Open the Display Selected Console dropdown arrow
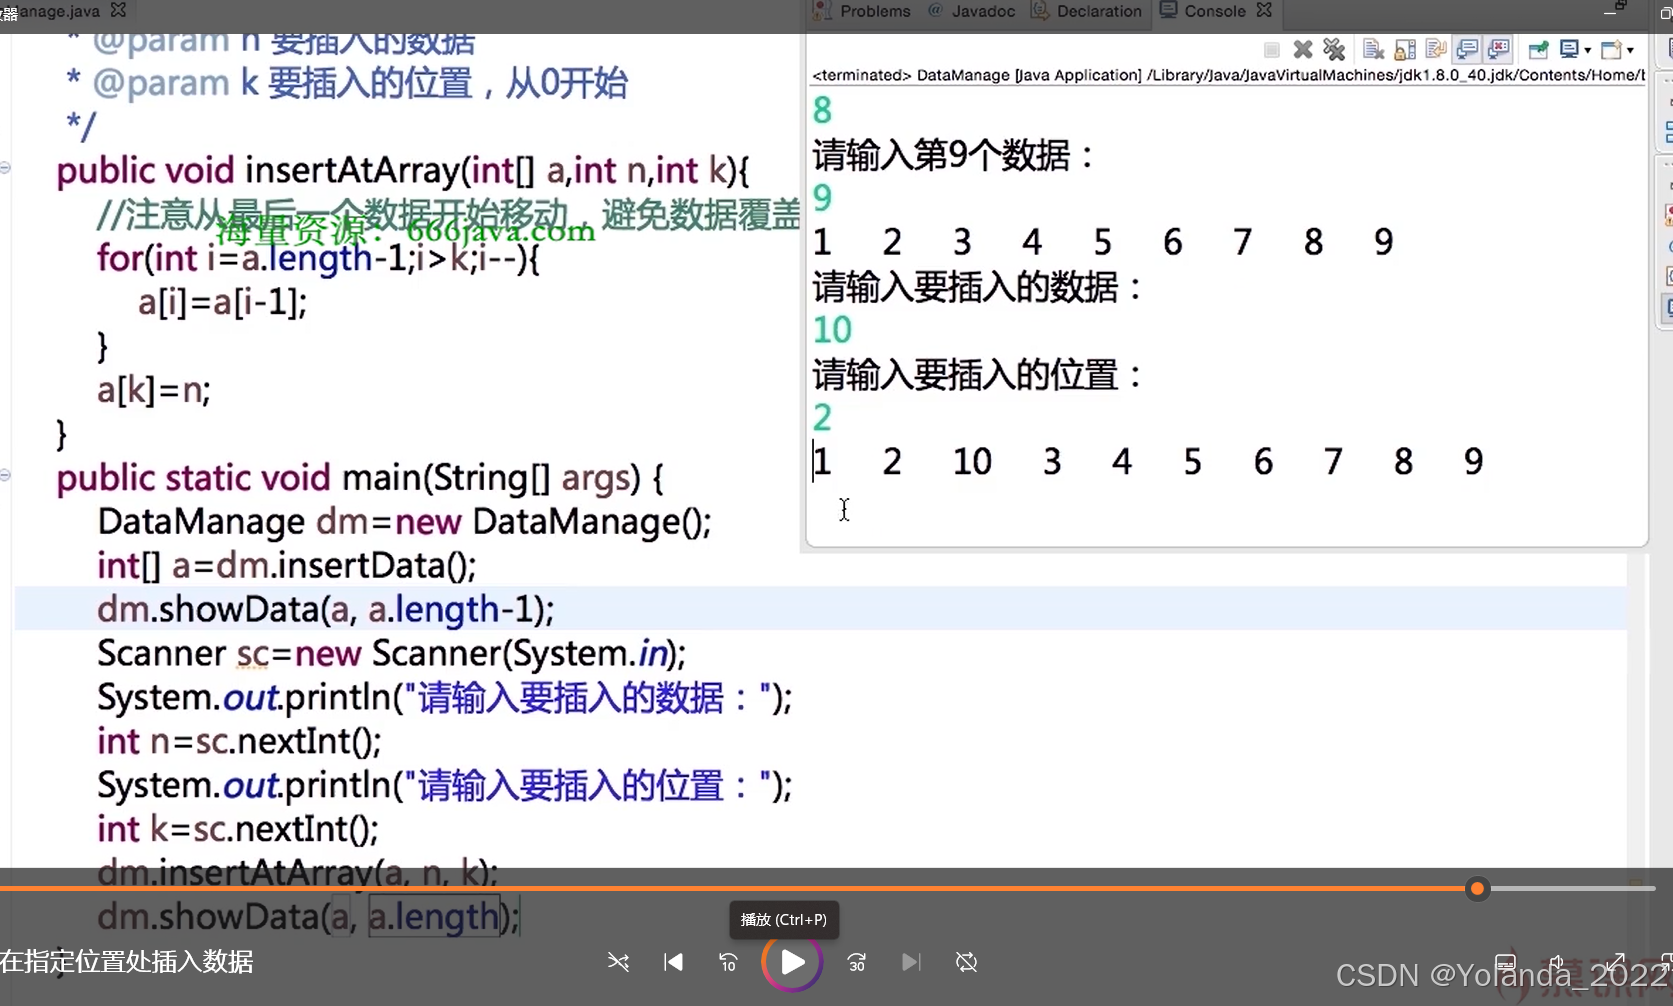Image resolution: width=1673 pixels, height=1006 pixels. point(1588,50)
